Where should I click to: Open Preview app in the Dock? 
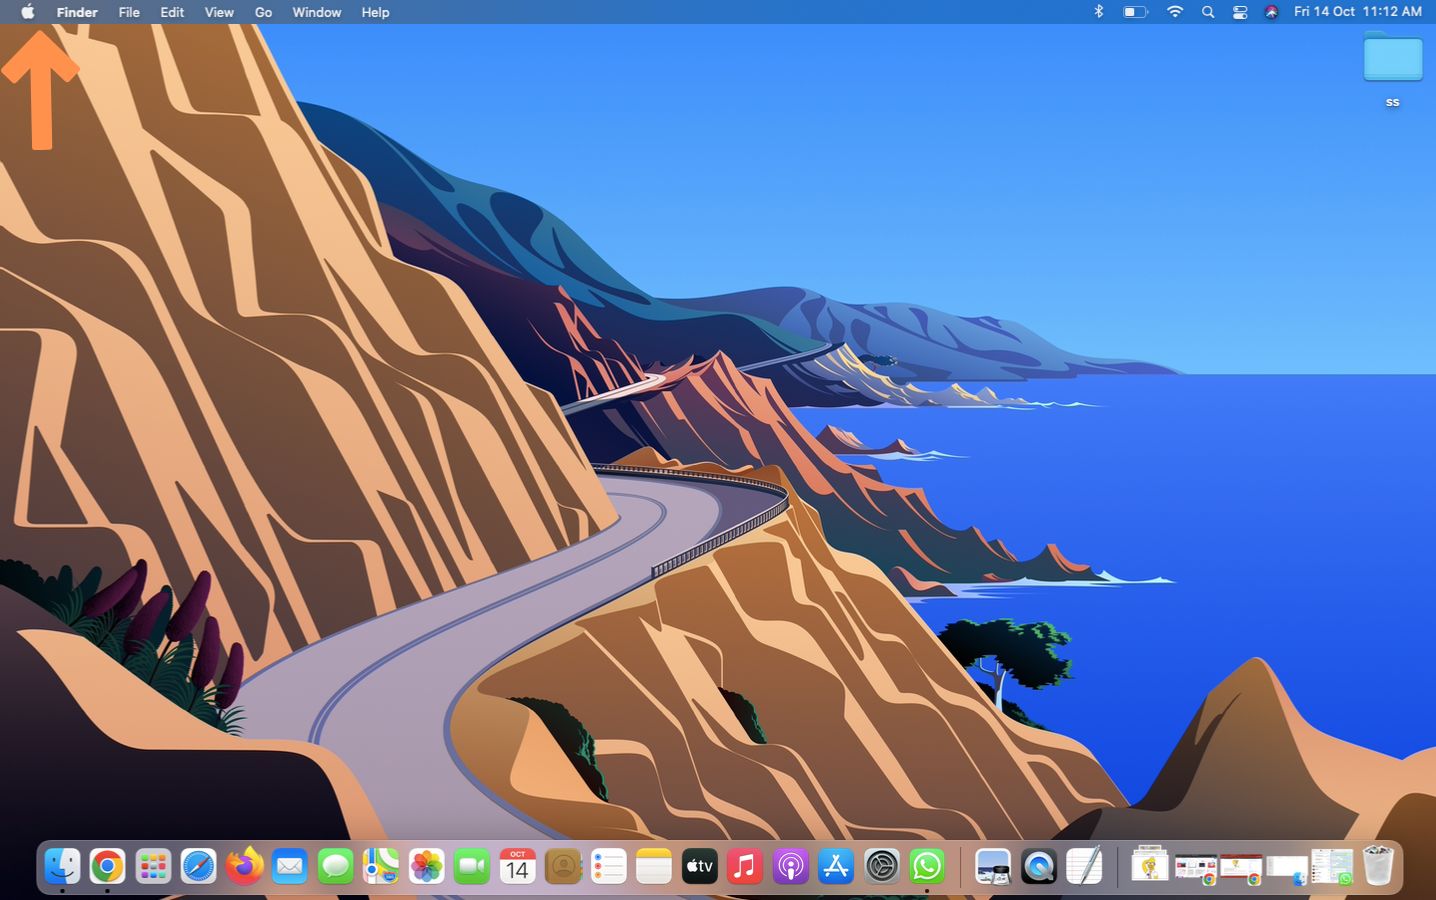pyautogui.click(x=993, y=866)
